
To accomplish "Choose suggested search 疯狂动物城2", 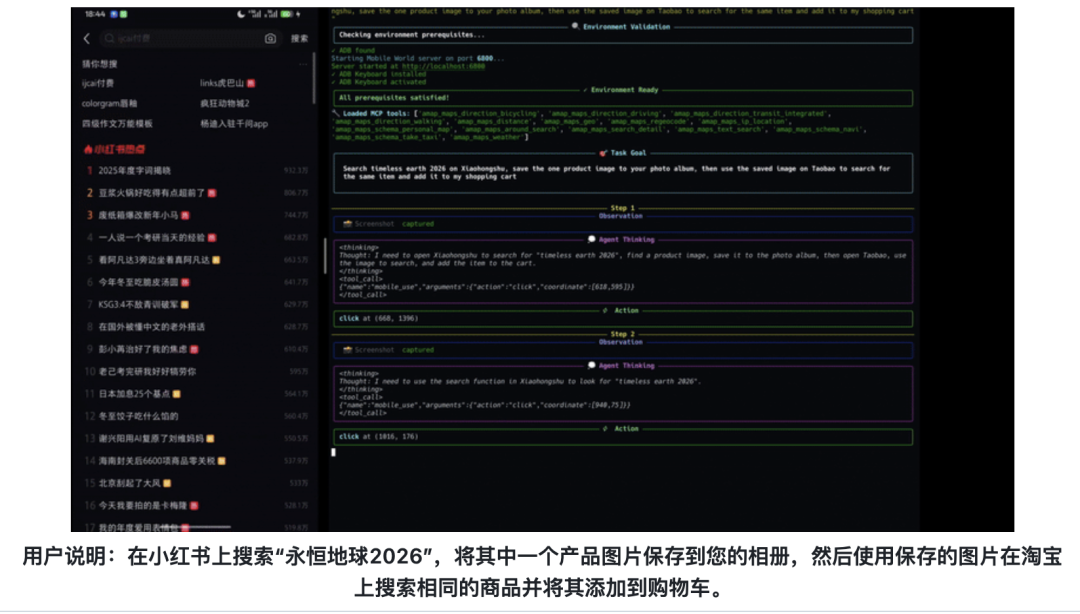I will [x=224, y=103].
